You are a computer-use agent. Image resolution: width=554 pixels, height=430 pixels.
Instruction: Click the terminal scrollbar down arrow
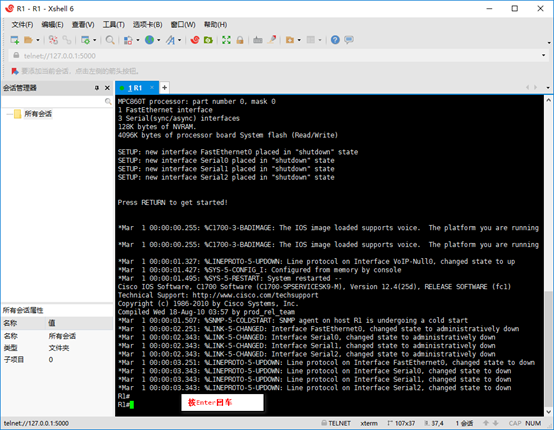(x=548, y=412)
